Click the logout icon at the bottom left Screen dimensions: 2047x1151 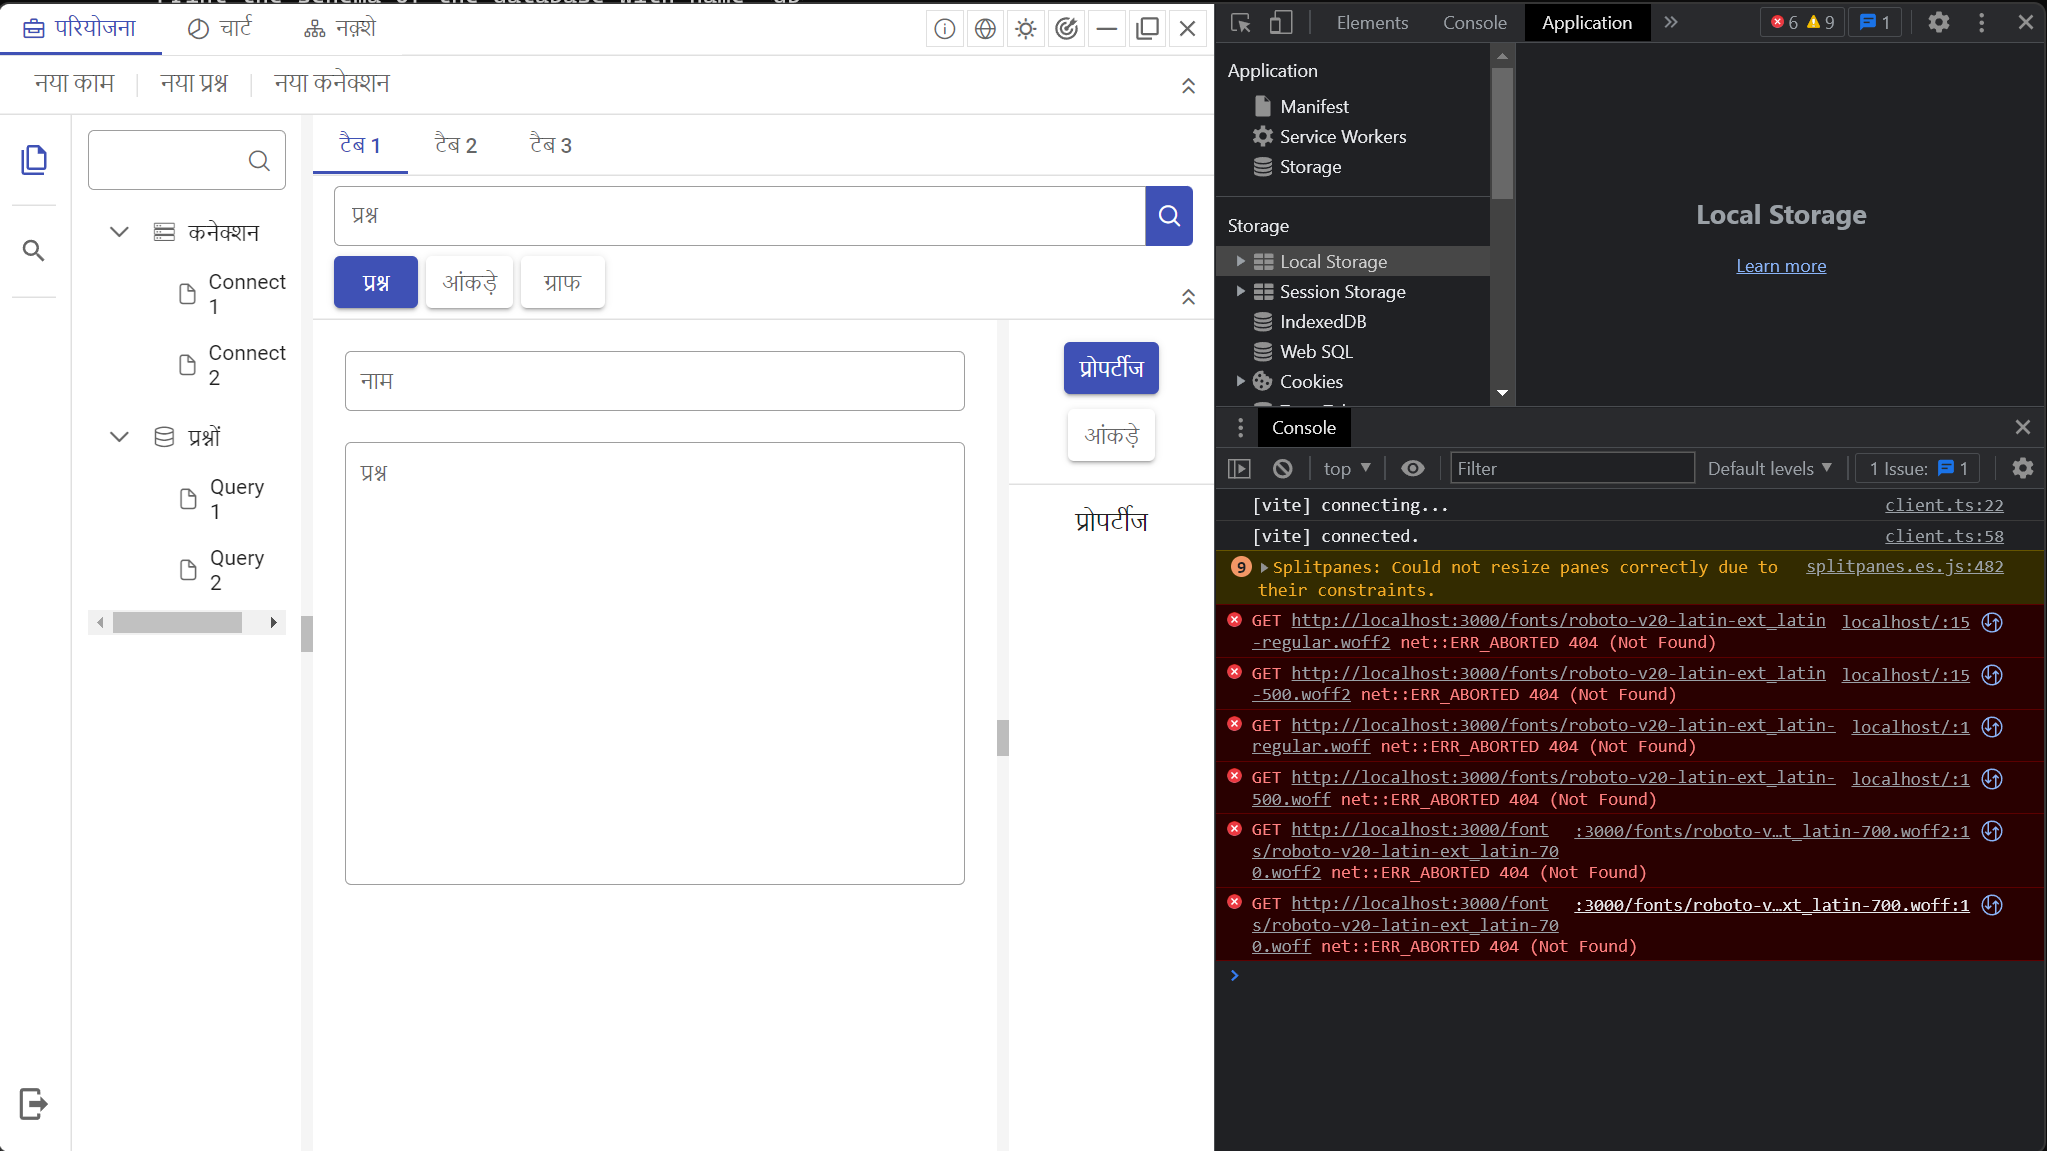(33, 1104)
